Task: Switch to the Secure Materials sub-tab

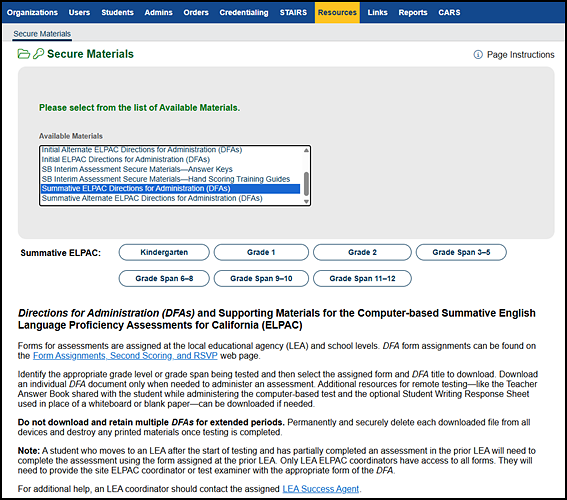Action: click(x=42, y=34)
